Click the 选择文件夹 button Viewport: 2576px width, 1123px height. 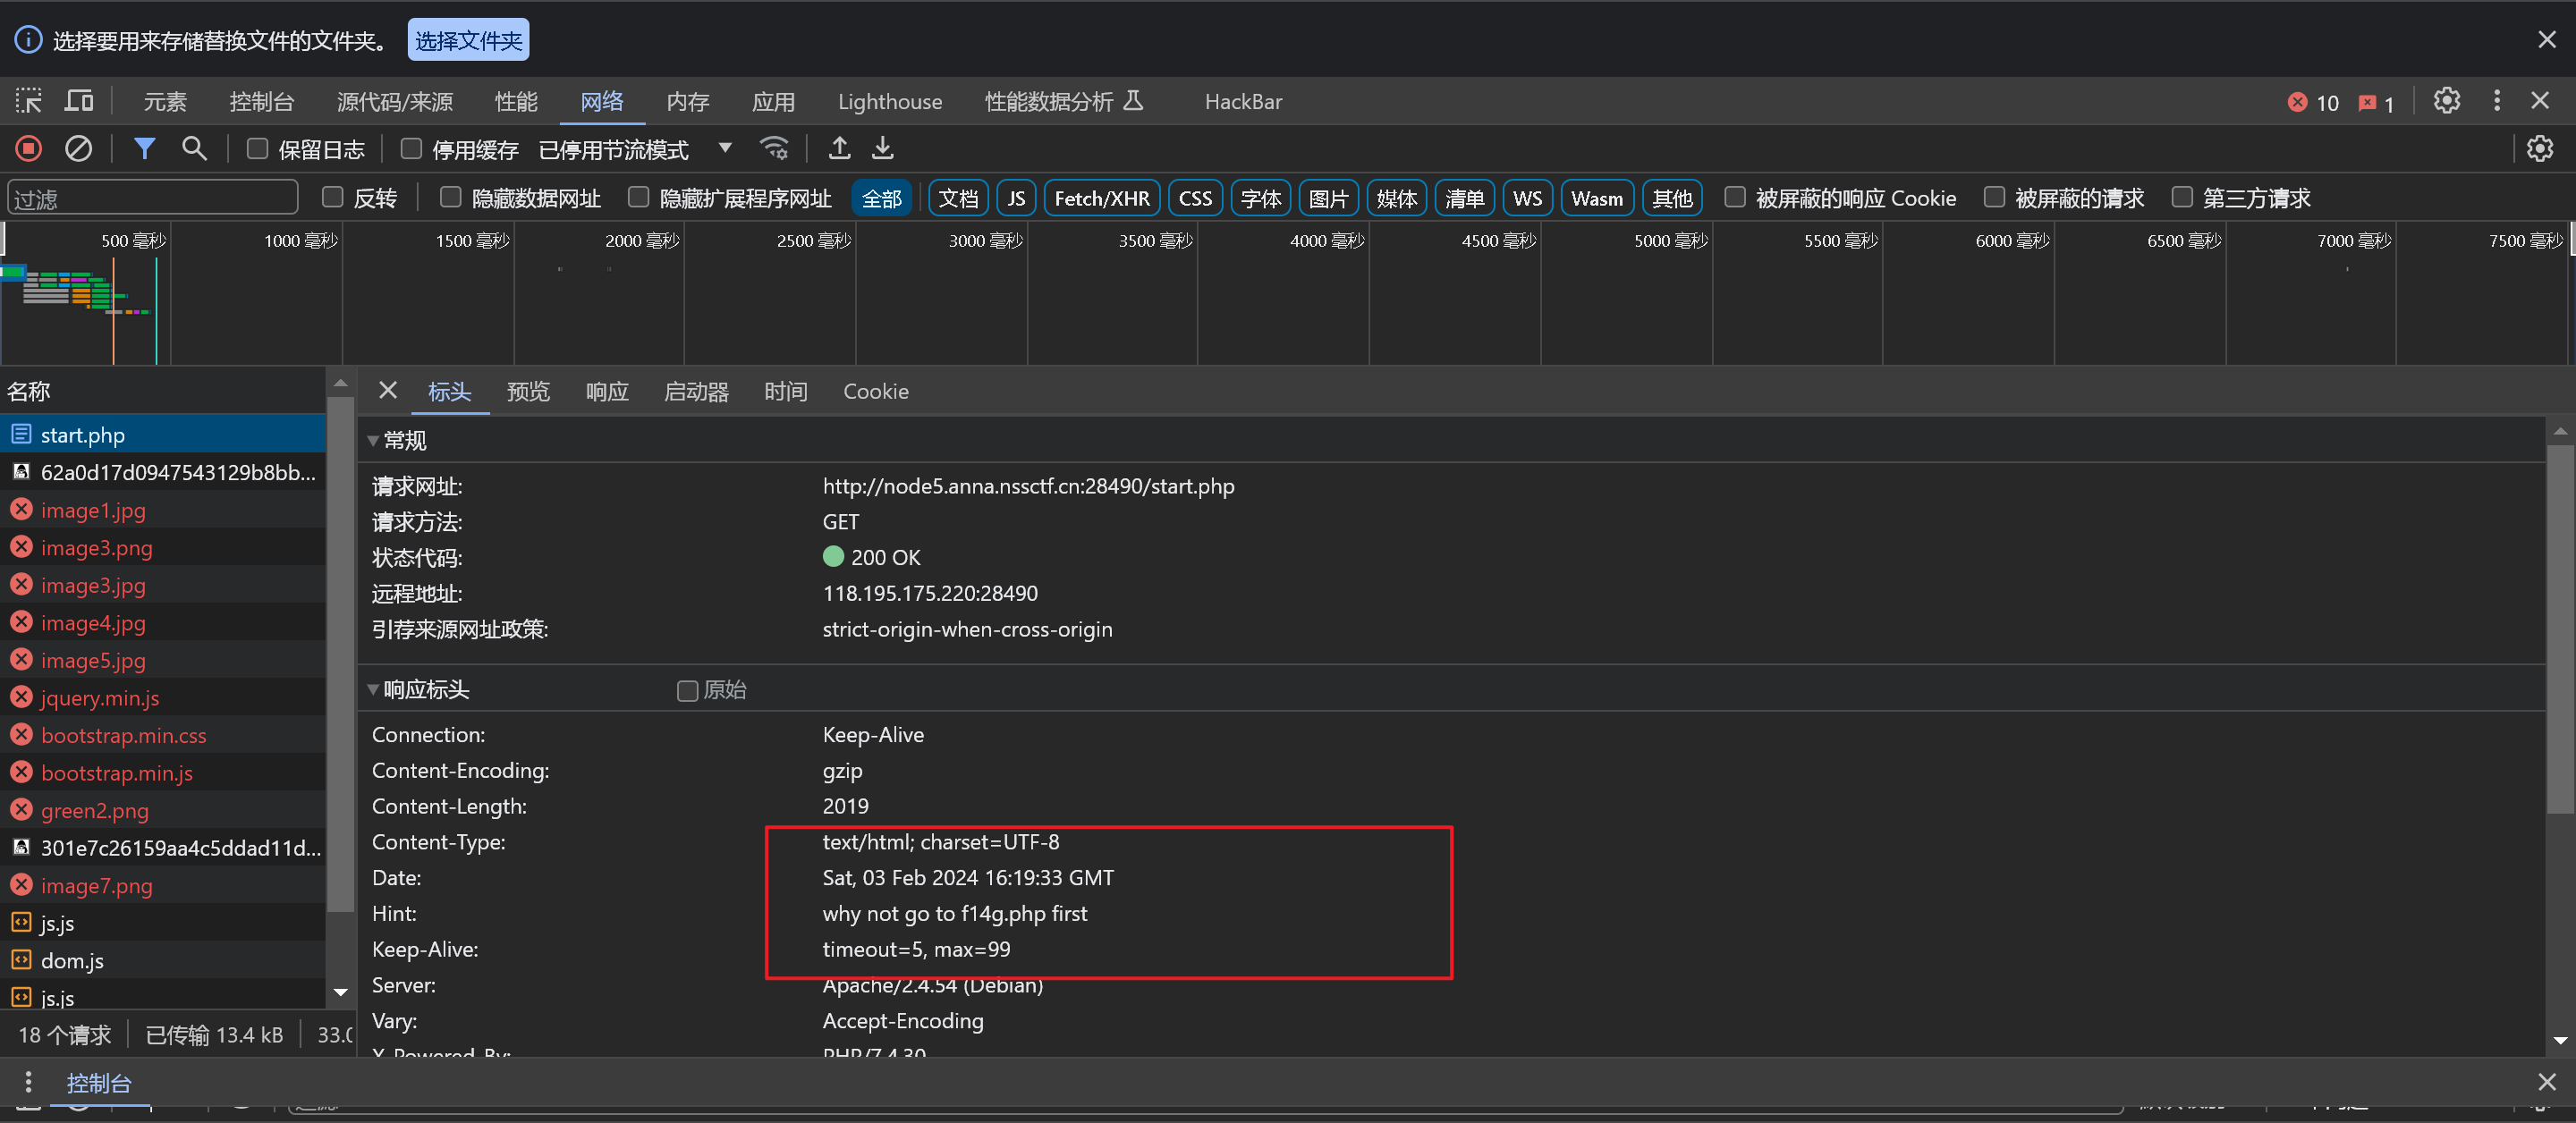(468, 40)
